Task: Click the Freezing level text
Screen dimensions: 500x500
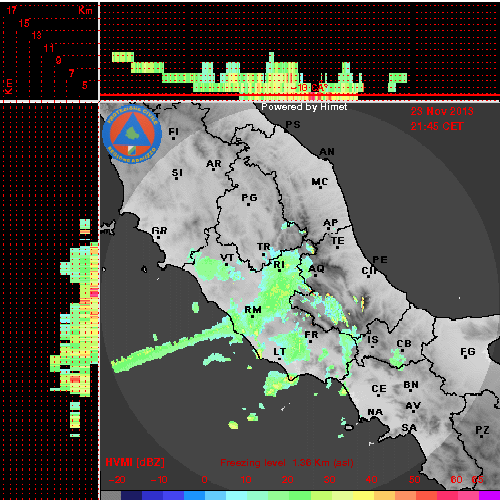Action: coord(253,463)
